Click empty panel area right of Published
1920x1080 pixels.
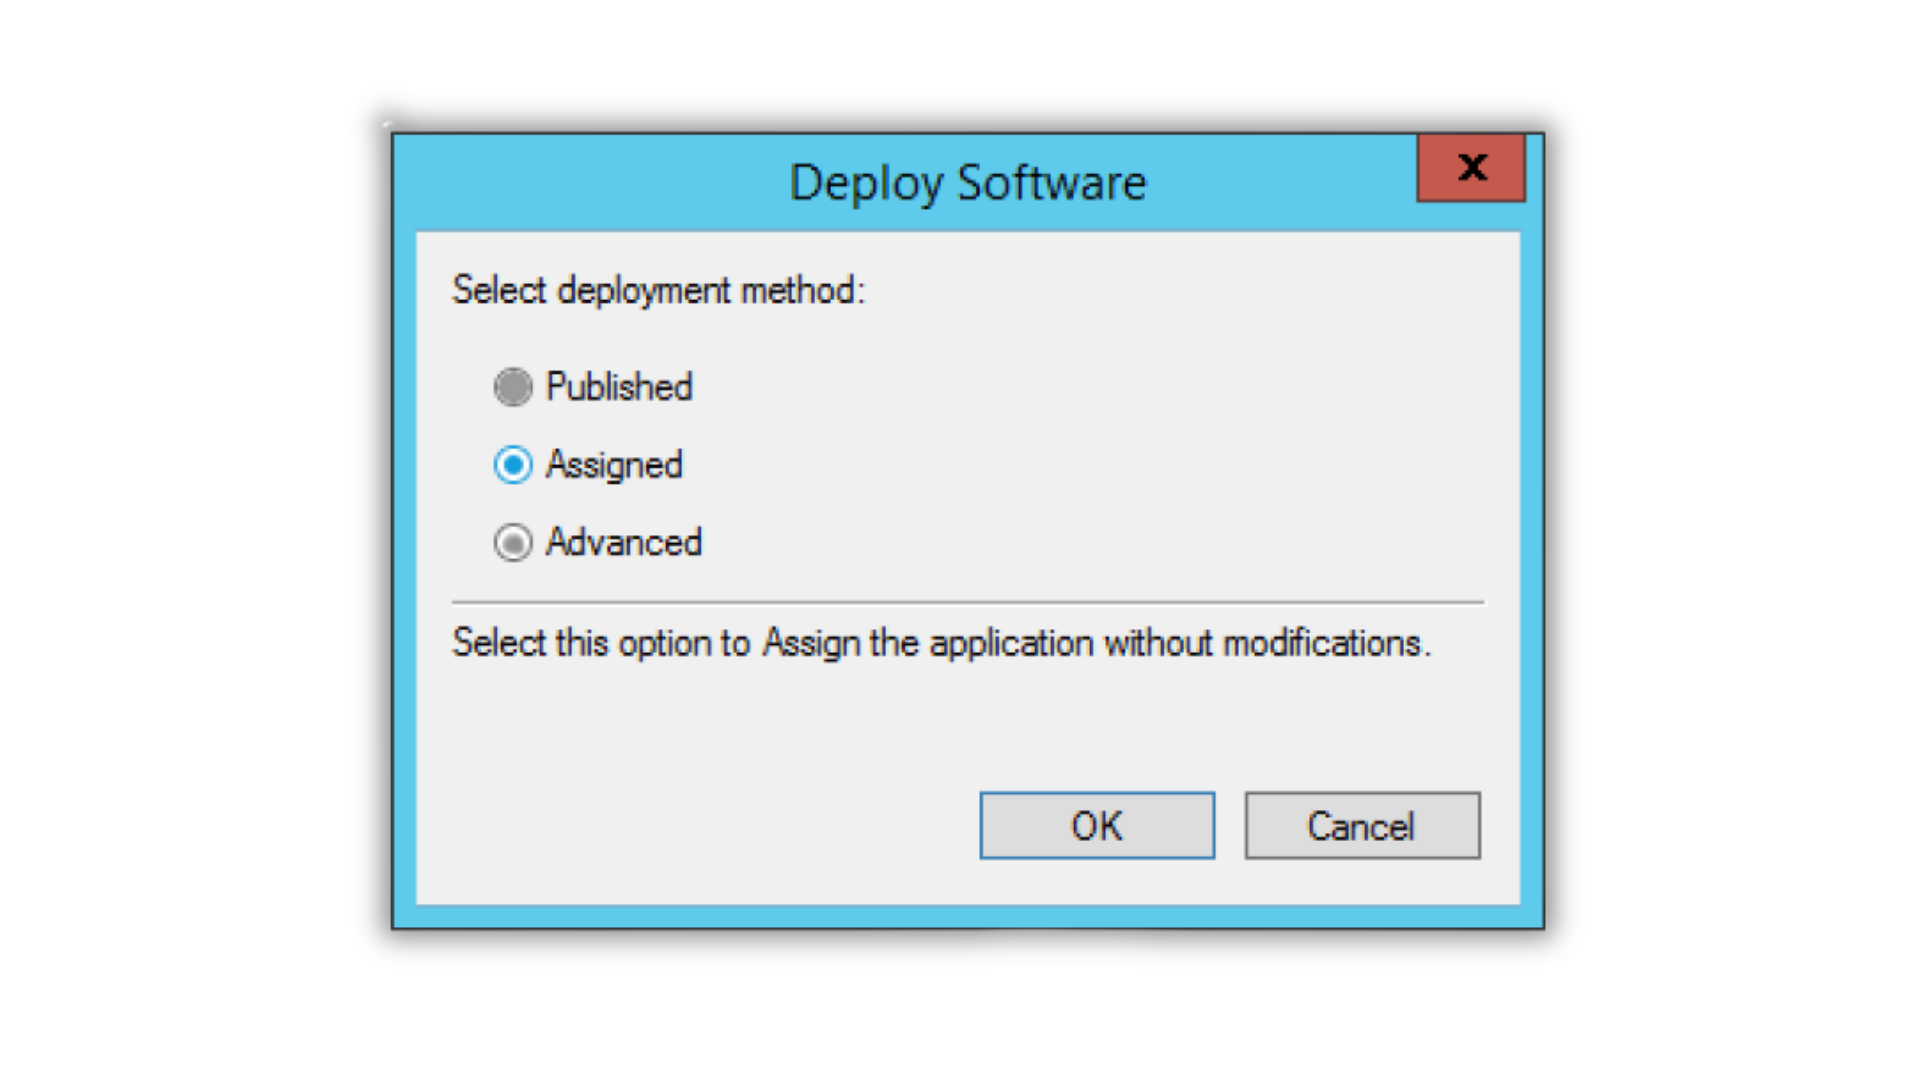click(x=1100, y=387)
